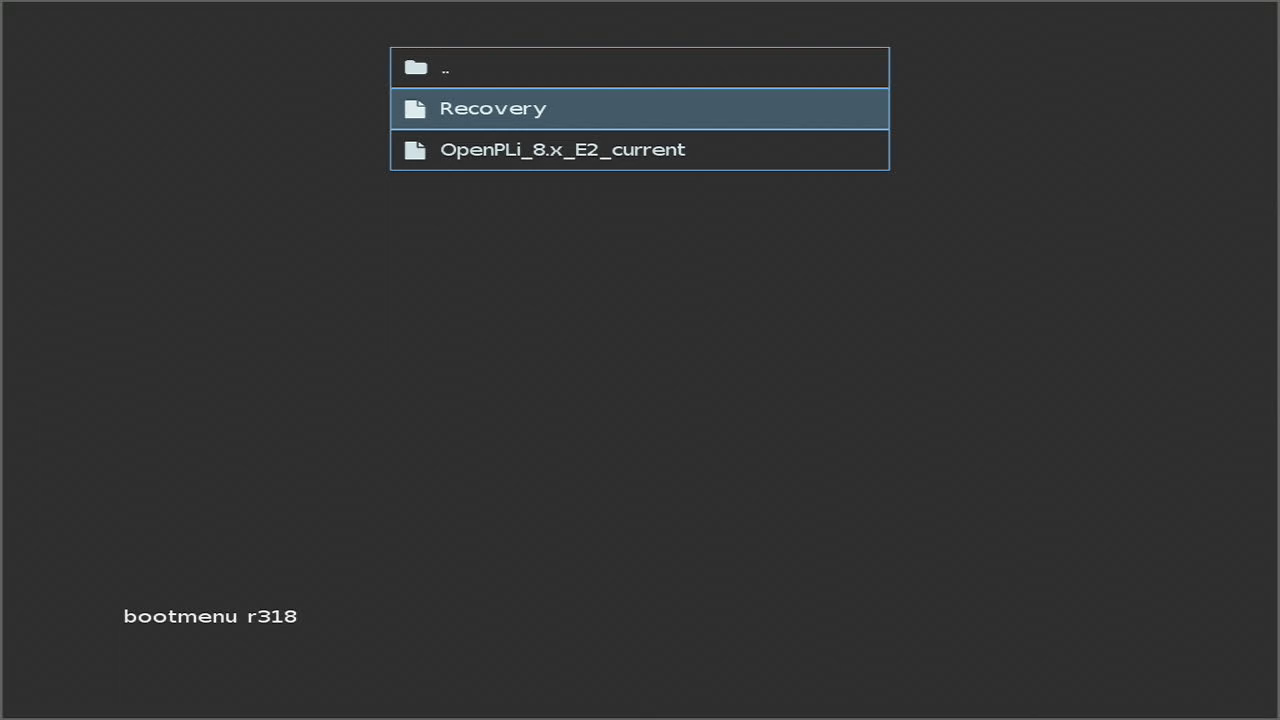Click empty space in the highlighted Recovery row

click(x=720, y=109)
